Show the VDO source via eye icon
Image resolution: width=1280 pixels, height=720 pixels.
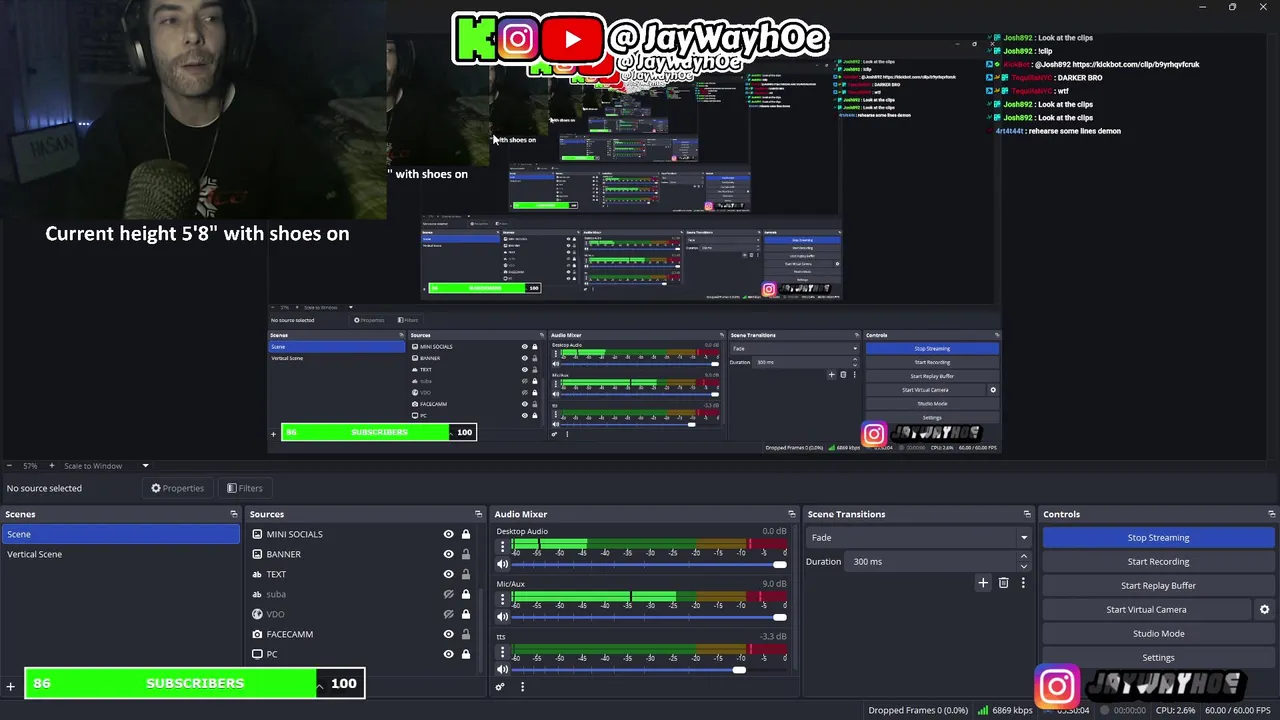pos(448,614)
